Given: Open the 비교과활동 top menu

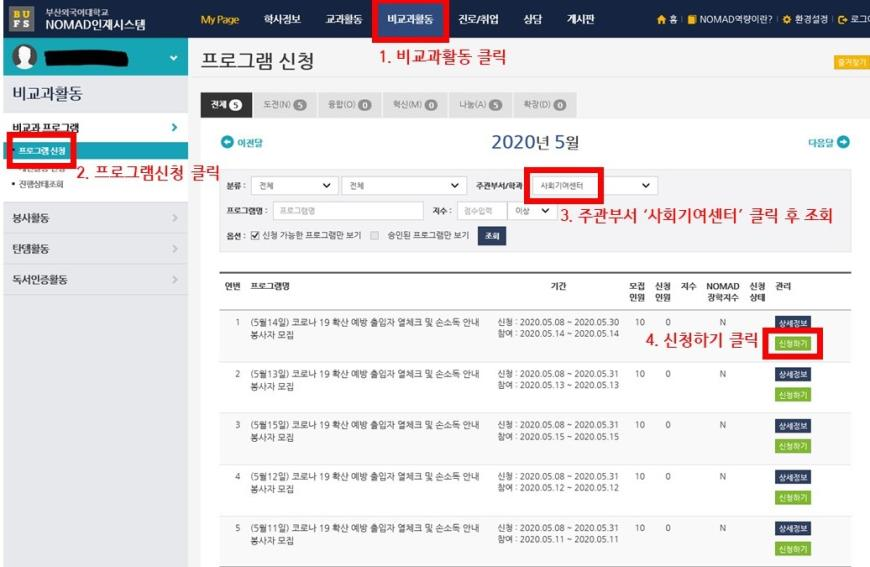Looking at the screenshot, I should pos(410,20).
